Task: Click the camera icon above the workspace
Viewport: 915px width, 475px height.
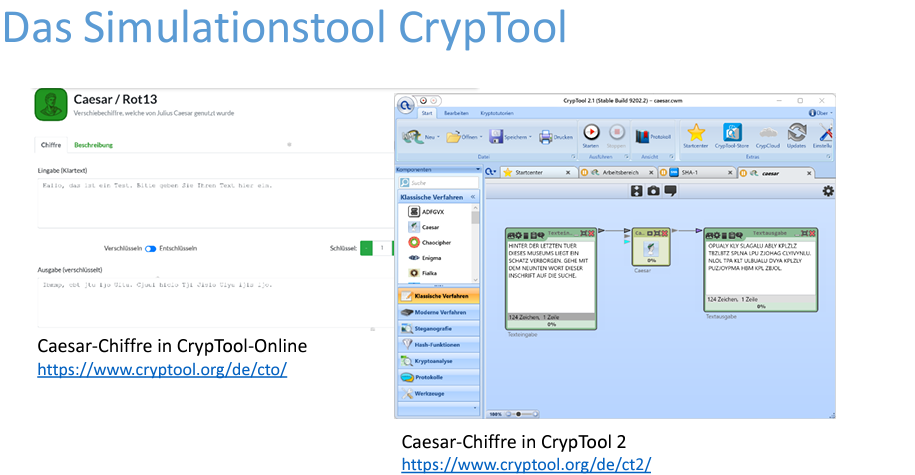Action: pyautogui.click(x=652, y=191)
